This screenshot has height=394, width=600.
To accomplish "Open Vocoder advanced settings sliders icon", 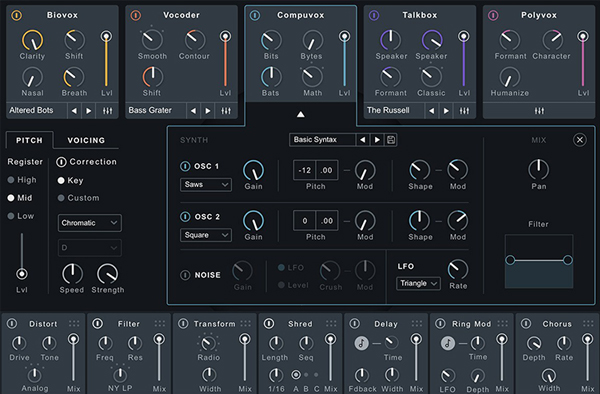I will [x=226, y=111].
